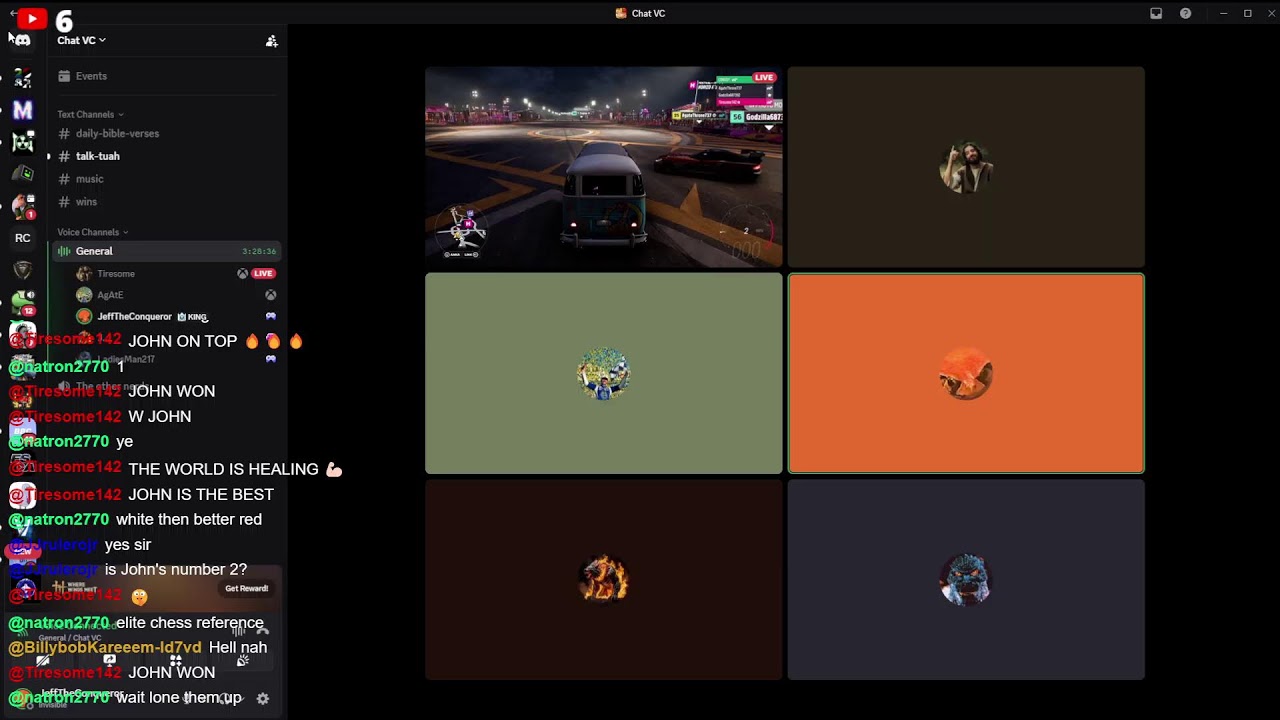This screenshot has width=1280, height=720.
Task: Start an activity in voice channel
Action: coord(175,661)
